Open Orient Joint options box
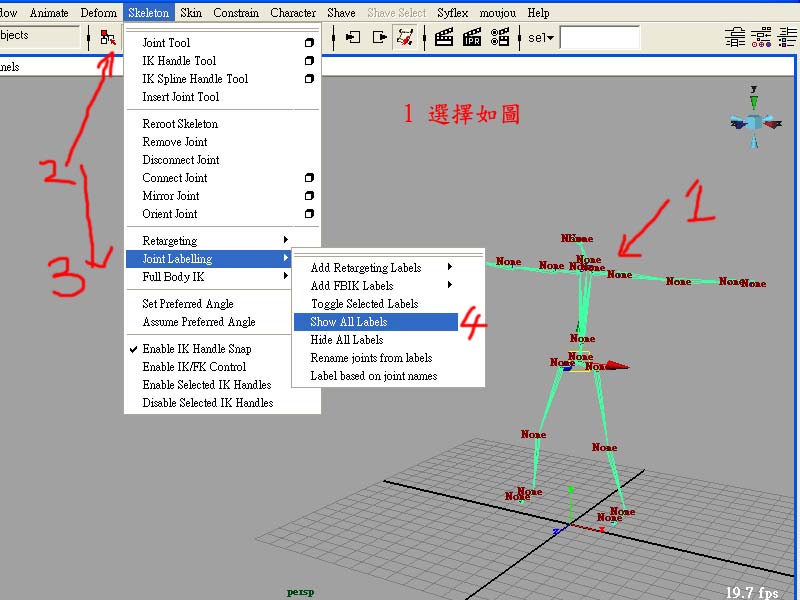The width and height of the screenshot is (800, 600). [309, 214]
